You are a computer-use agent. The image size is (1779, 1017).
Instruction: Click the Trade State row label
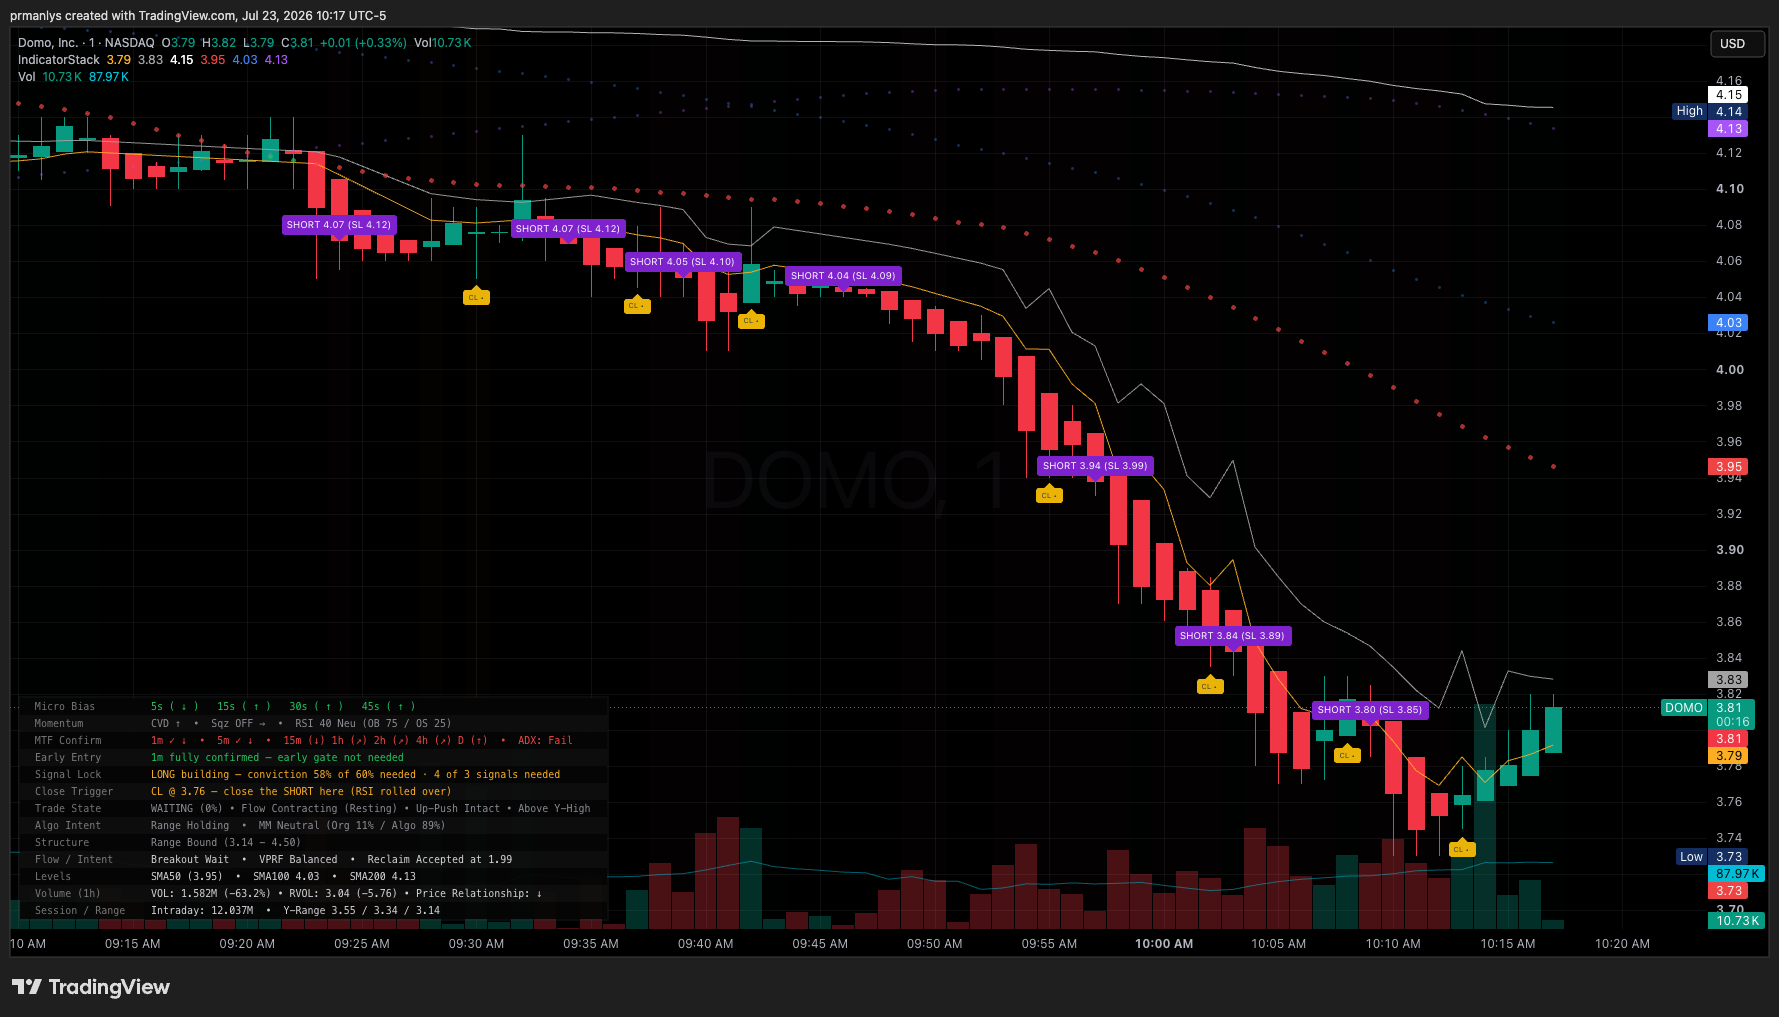(68, 809)
